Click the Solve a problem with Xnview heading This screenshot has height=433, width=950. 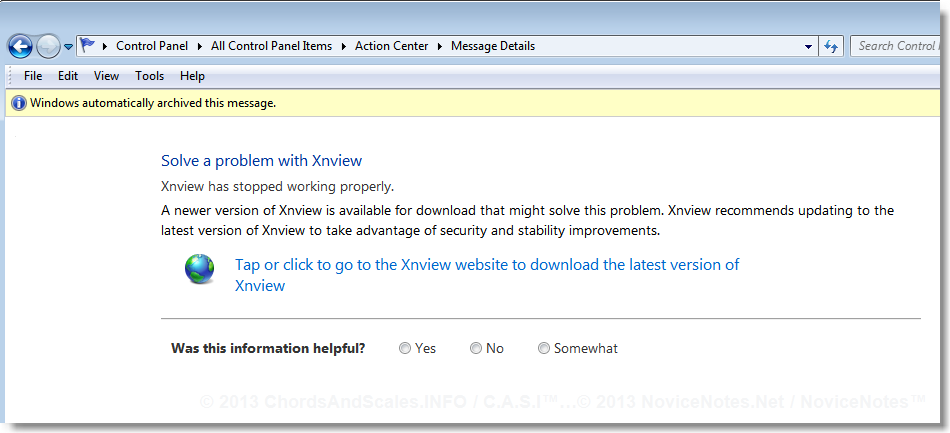261,160
